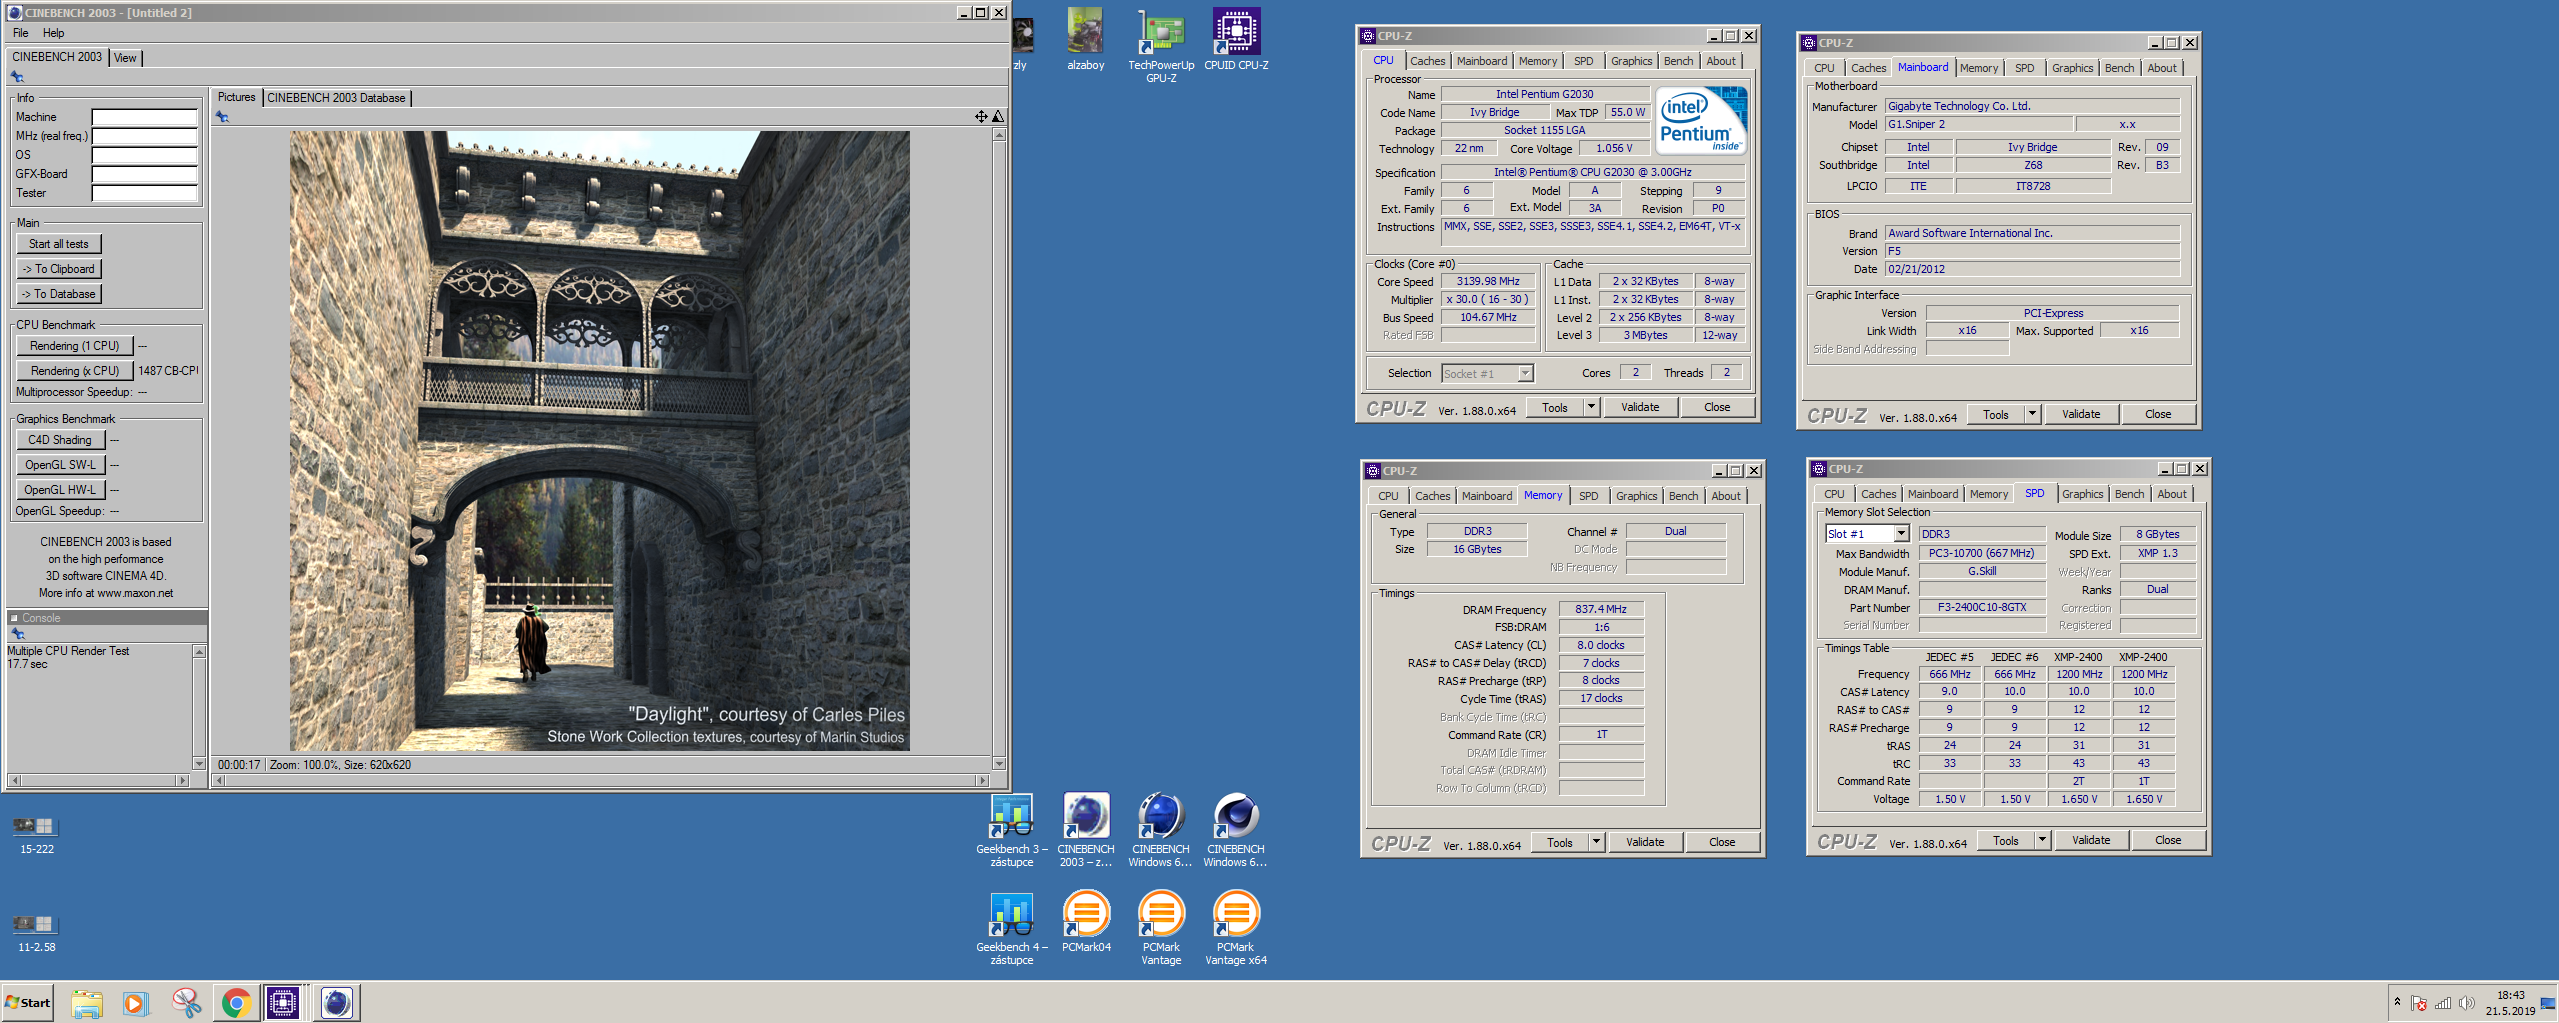Select Graphics tab in CPU-Z Memory window
This screenshot has width=2559, height=1023.
(x=1636, y=496)
